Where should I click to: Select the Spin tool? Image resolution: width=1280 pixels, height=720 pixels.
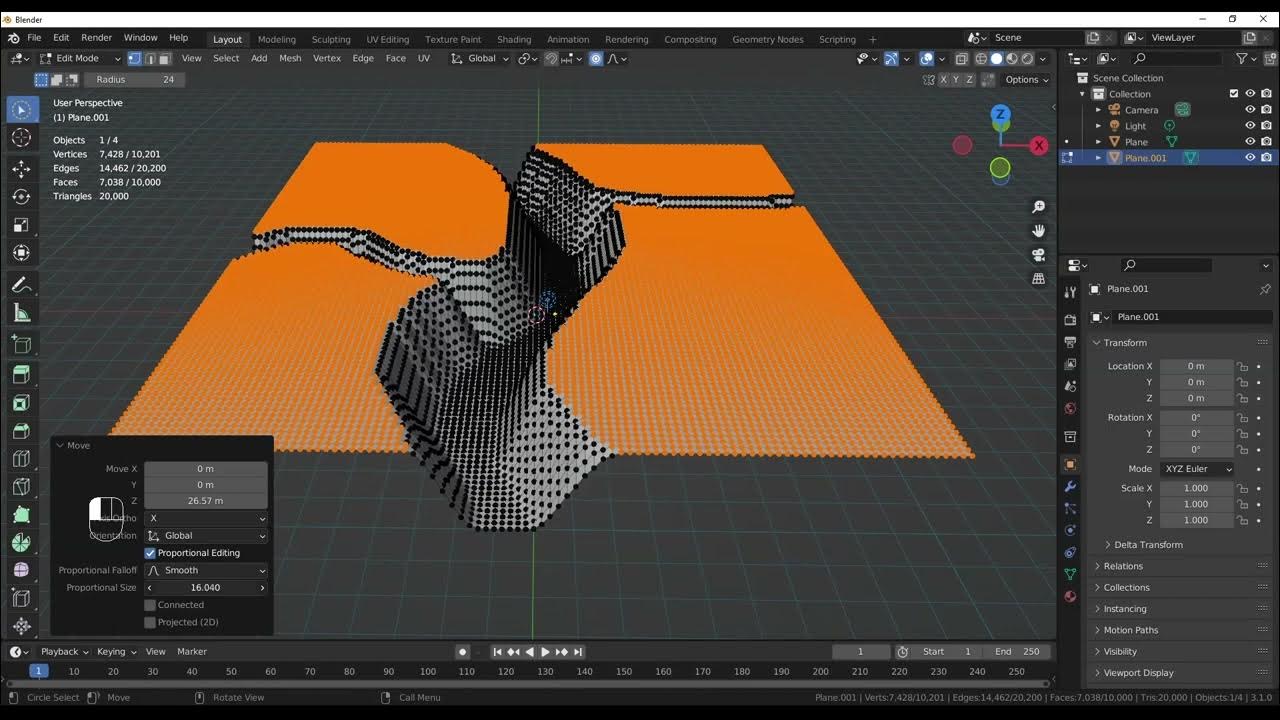pos(21,544)
